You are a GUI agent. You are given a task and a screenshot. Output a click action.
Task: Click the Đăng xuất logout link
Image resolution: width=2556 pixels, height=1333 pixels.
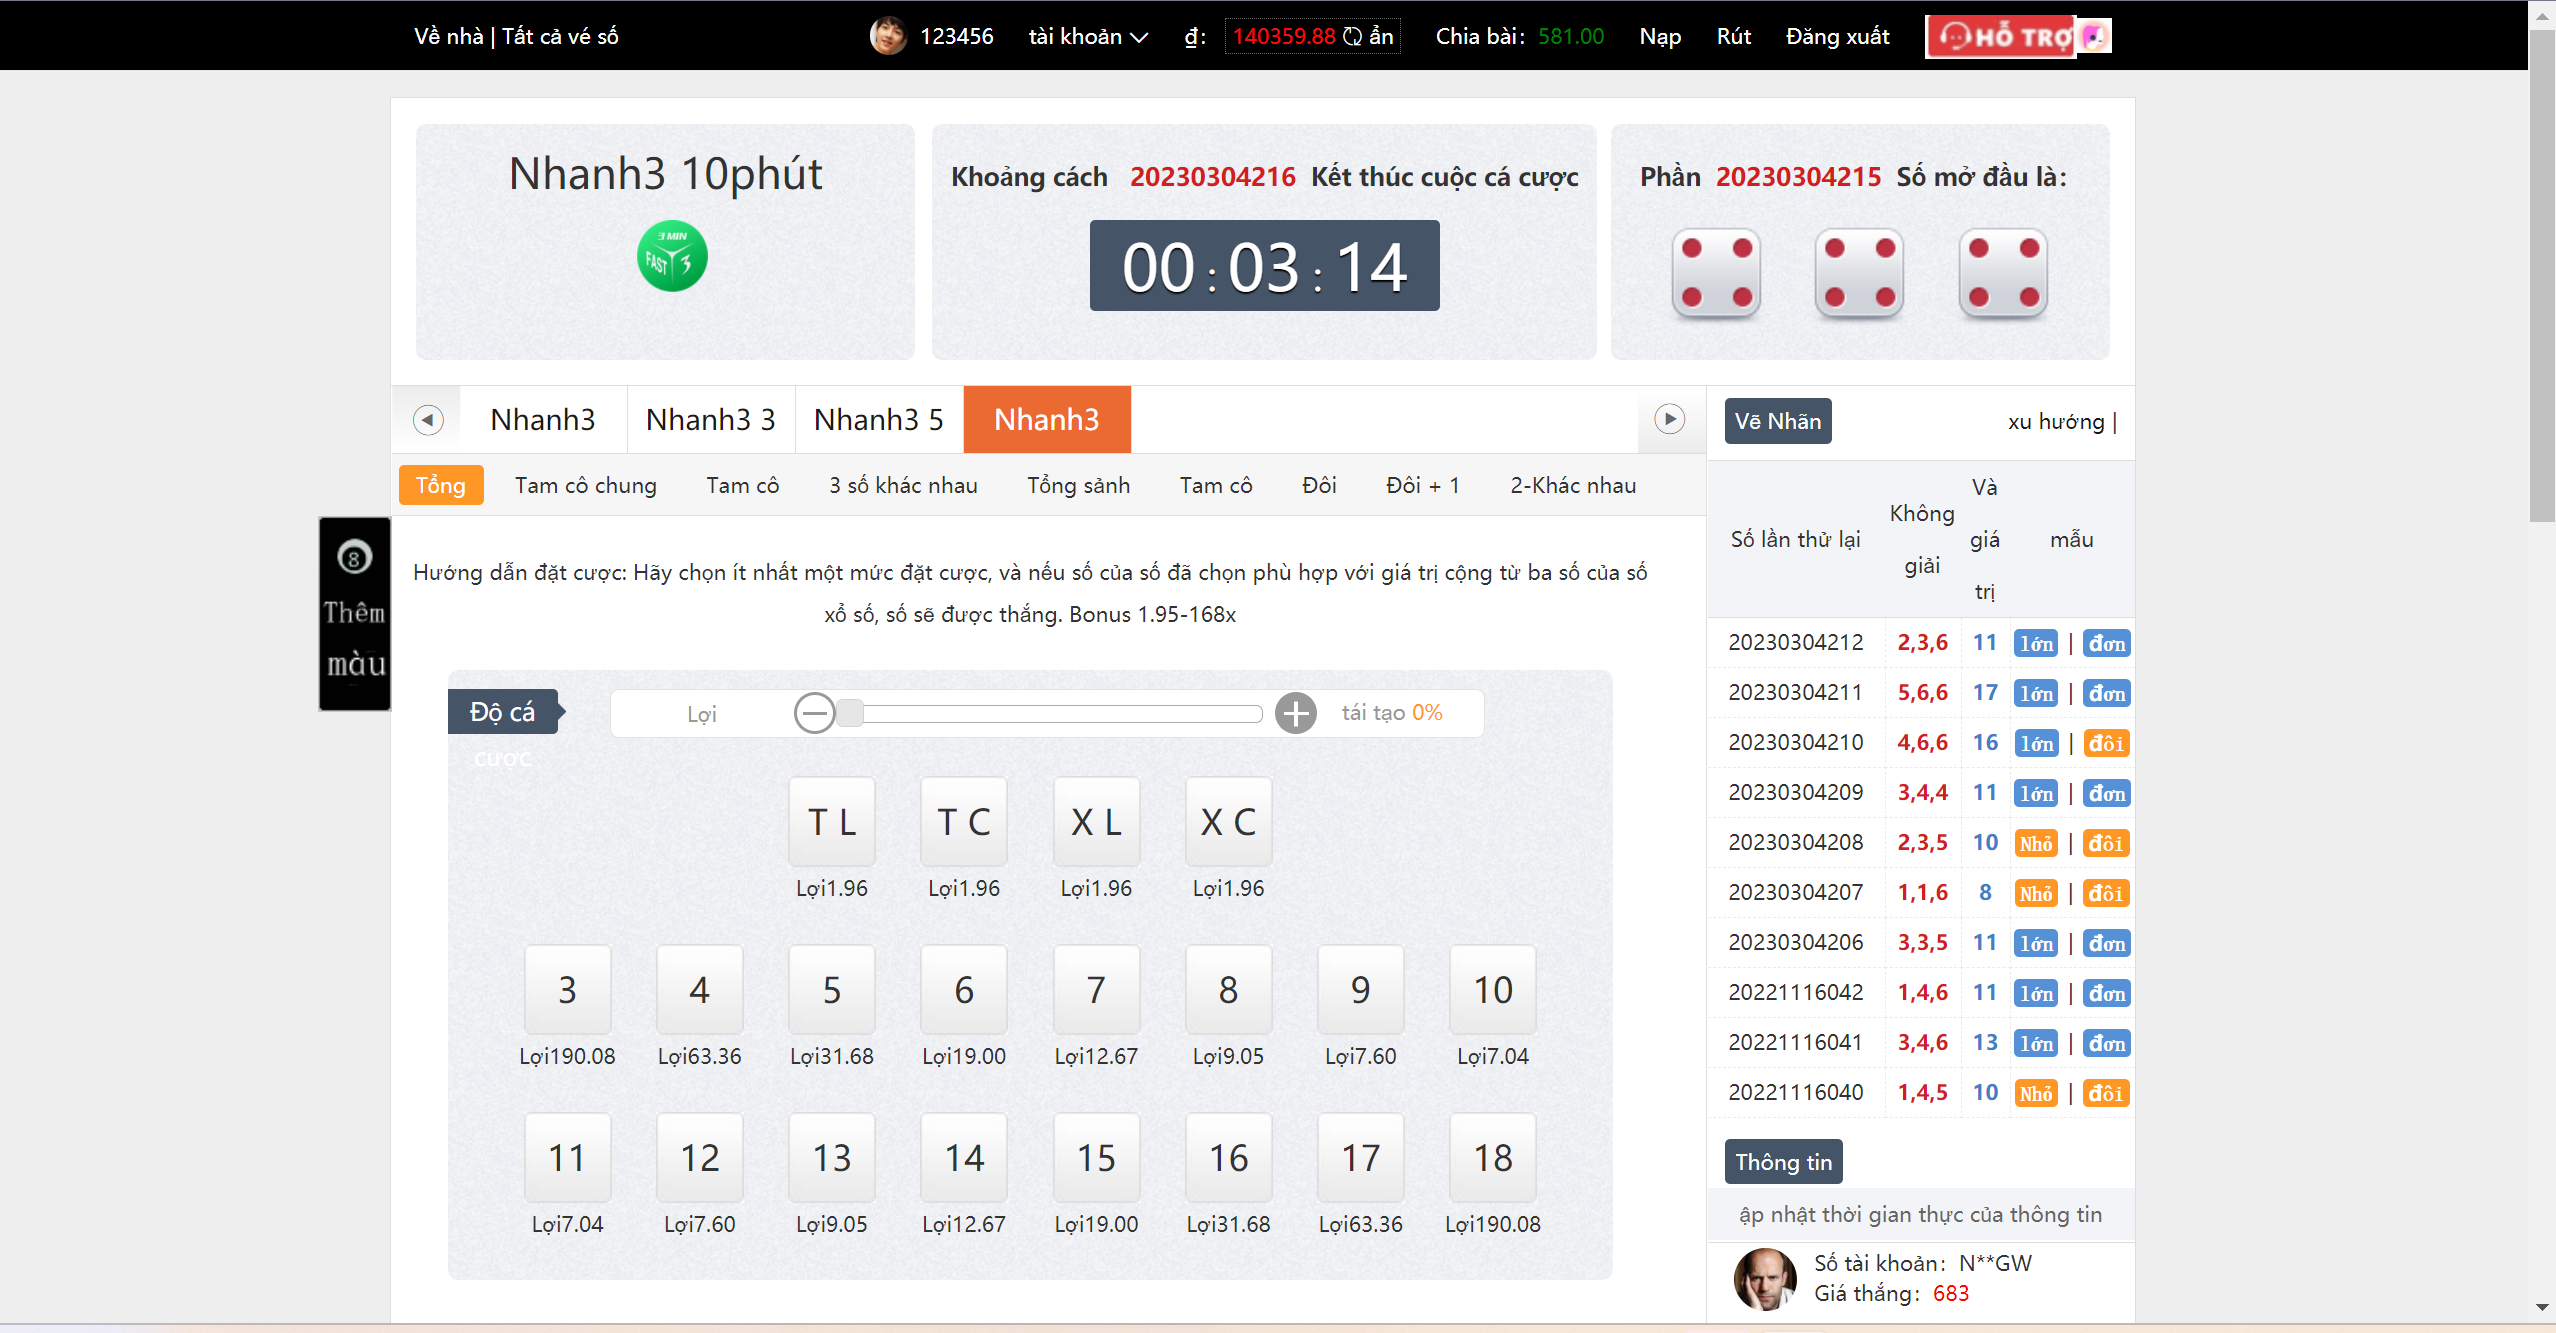1837,37
